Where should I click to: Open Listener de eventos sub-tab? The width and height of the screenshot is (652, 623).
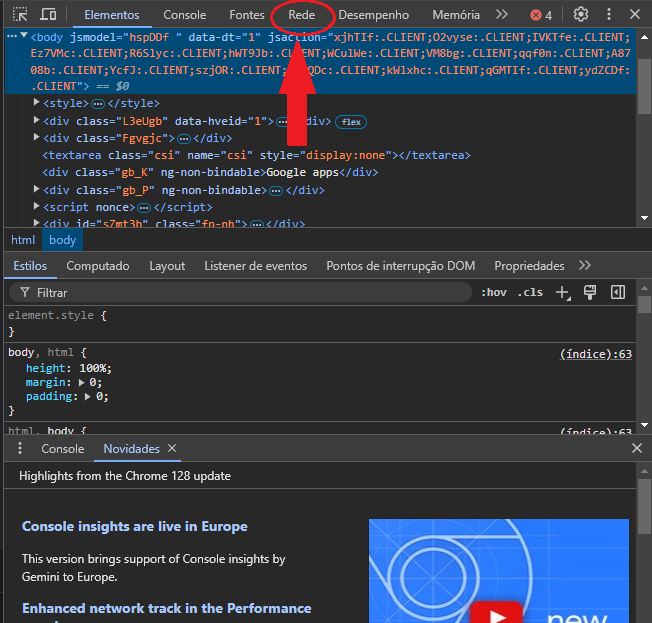click(255, 266)
